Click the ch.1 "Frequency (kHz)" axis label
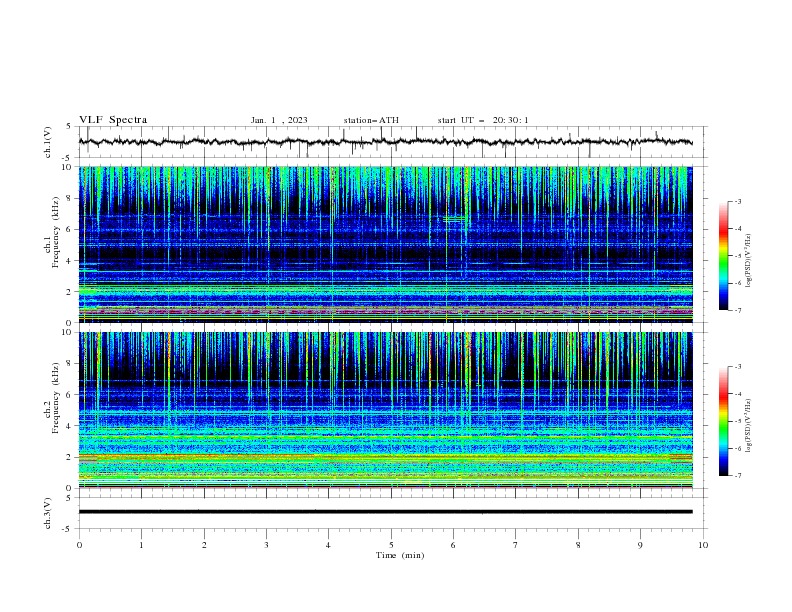 (56, 232)
